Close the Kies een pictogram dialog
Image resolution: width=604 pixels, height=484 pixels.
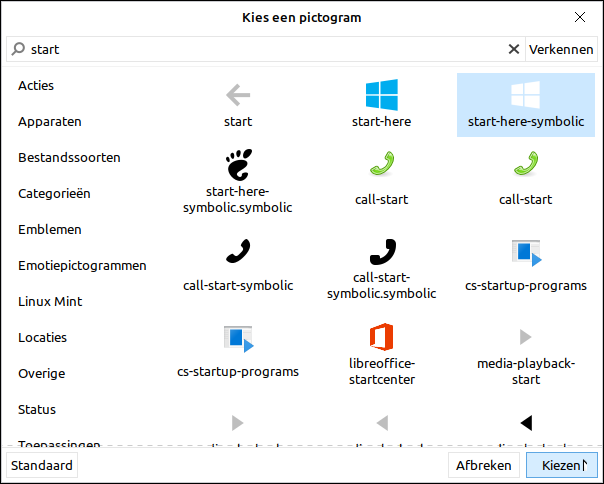(580, 17)
